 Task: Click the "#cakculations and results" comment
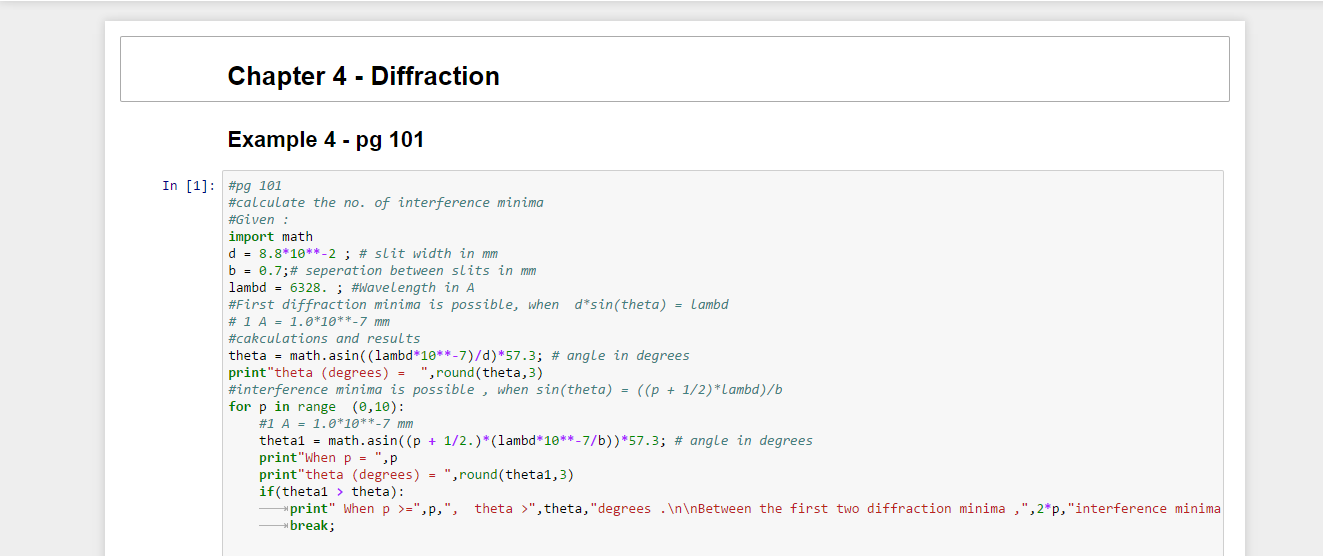[324, 339]
